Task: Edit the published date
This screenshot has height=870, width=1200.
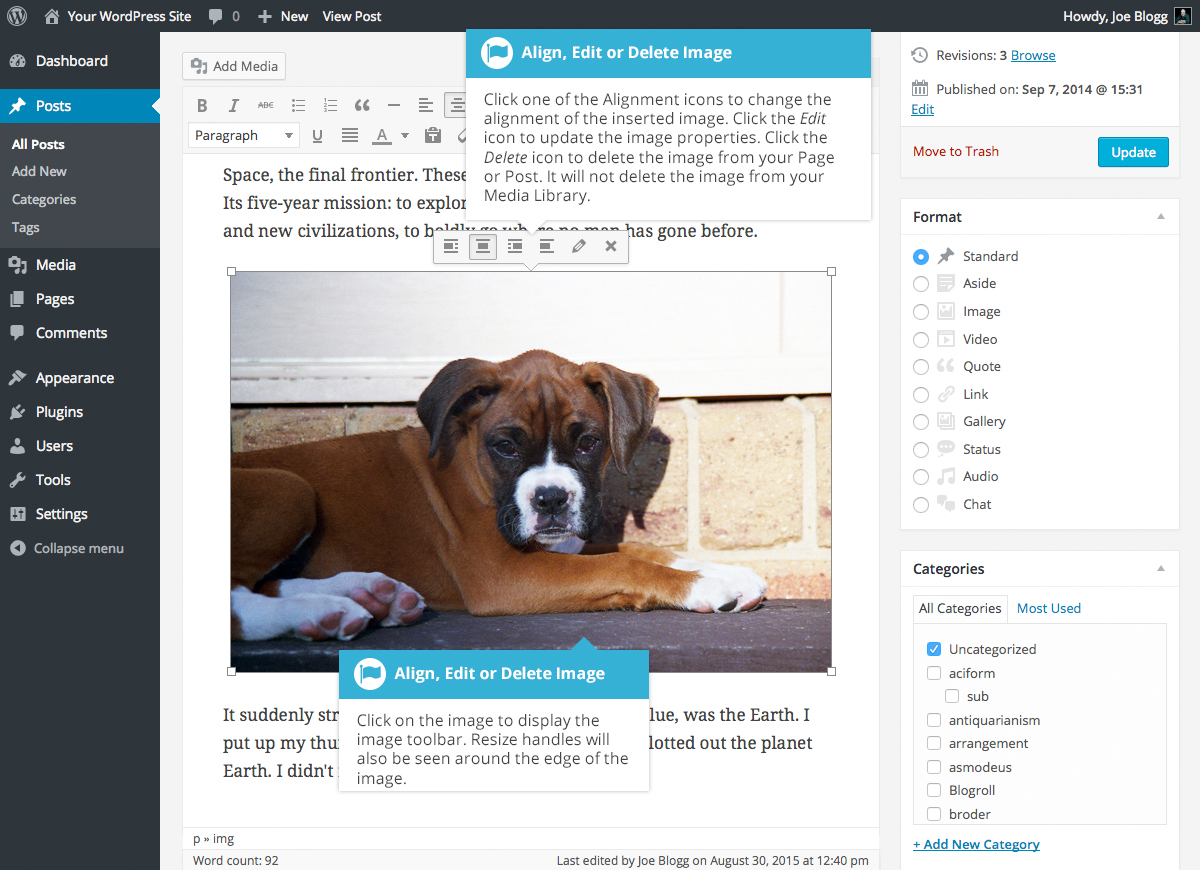Action: tap(922, 110)
